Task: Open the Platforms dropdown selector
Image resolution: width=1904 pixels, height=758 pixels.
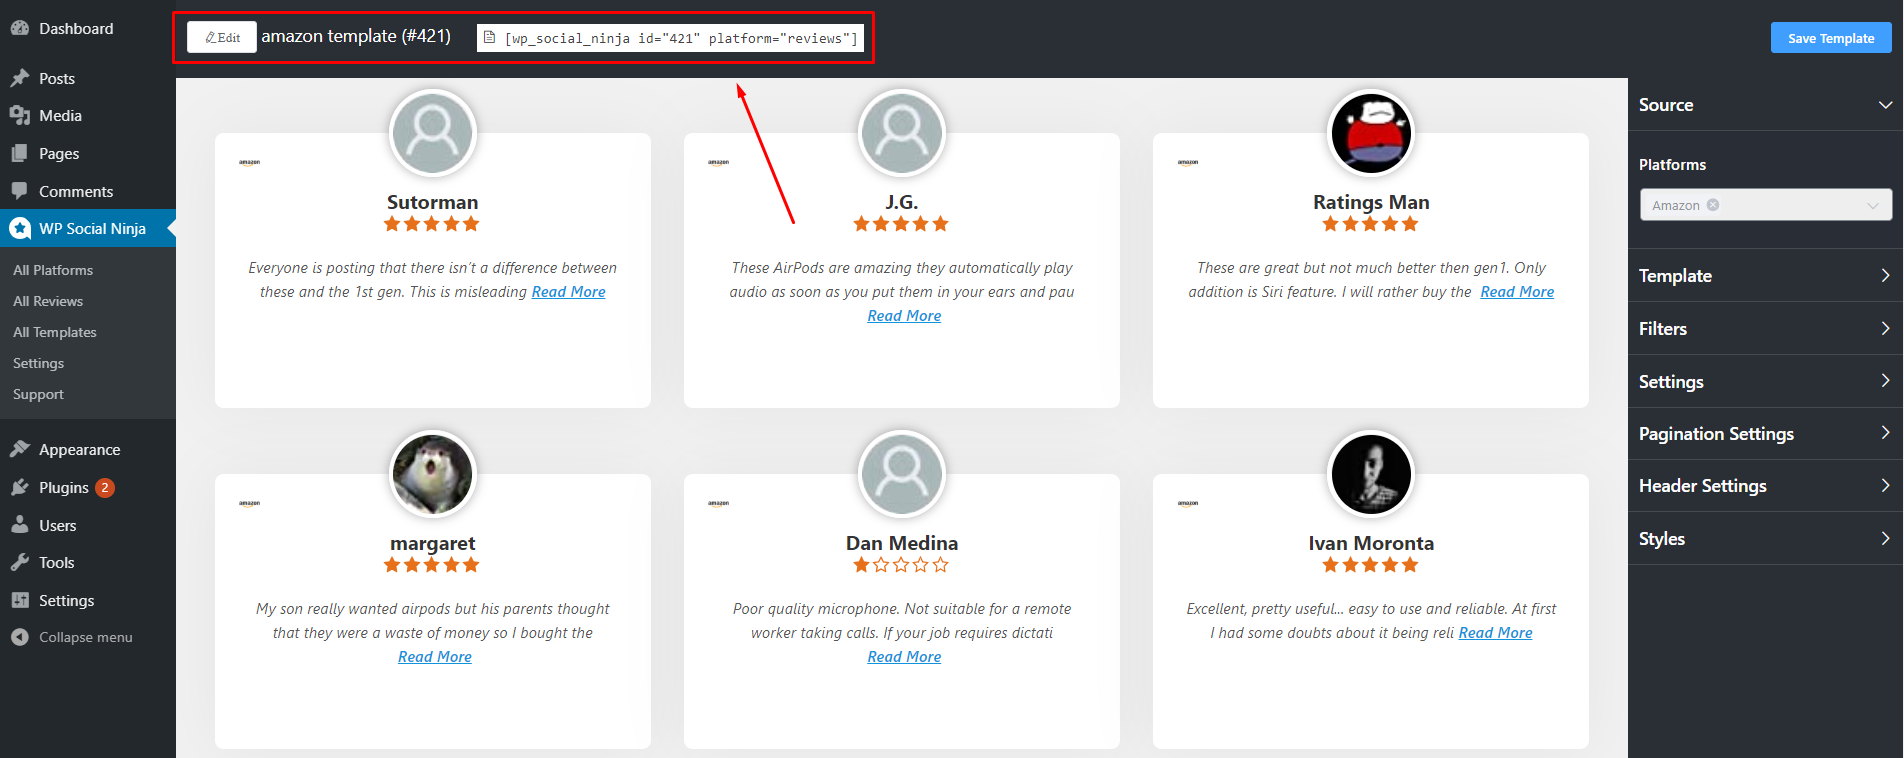Action: click(x=1766, y=205)
